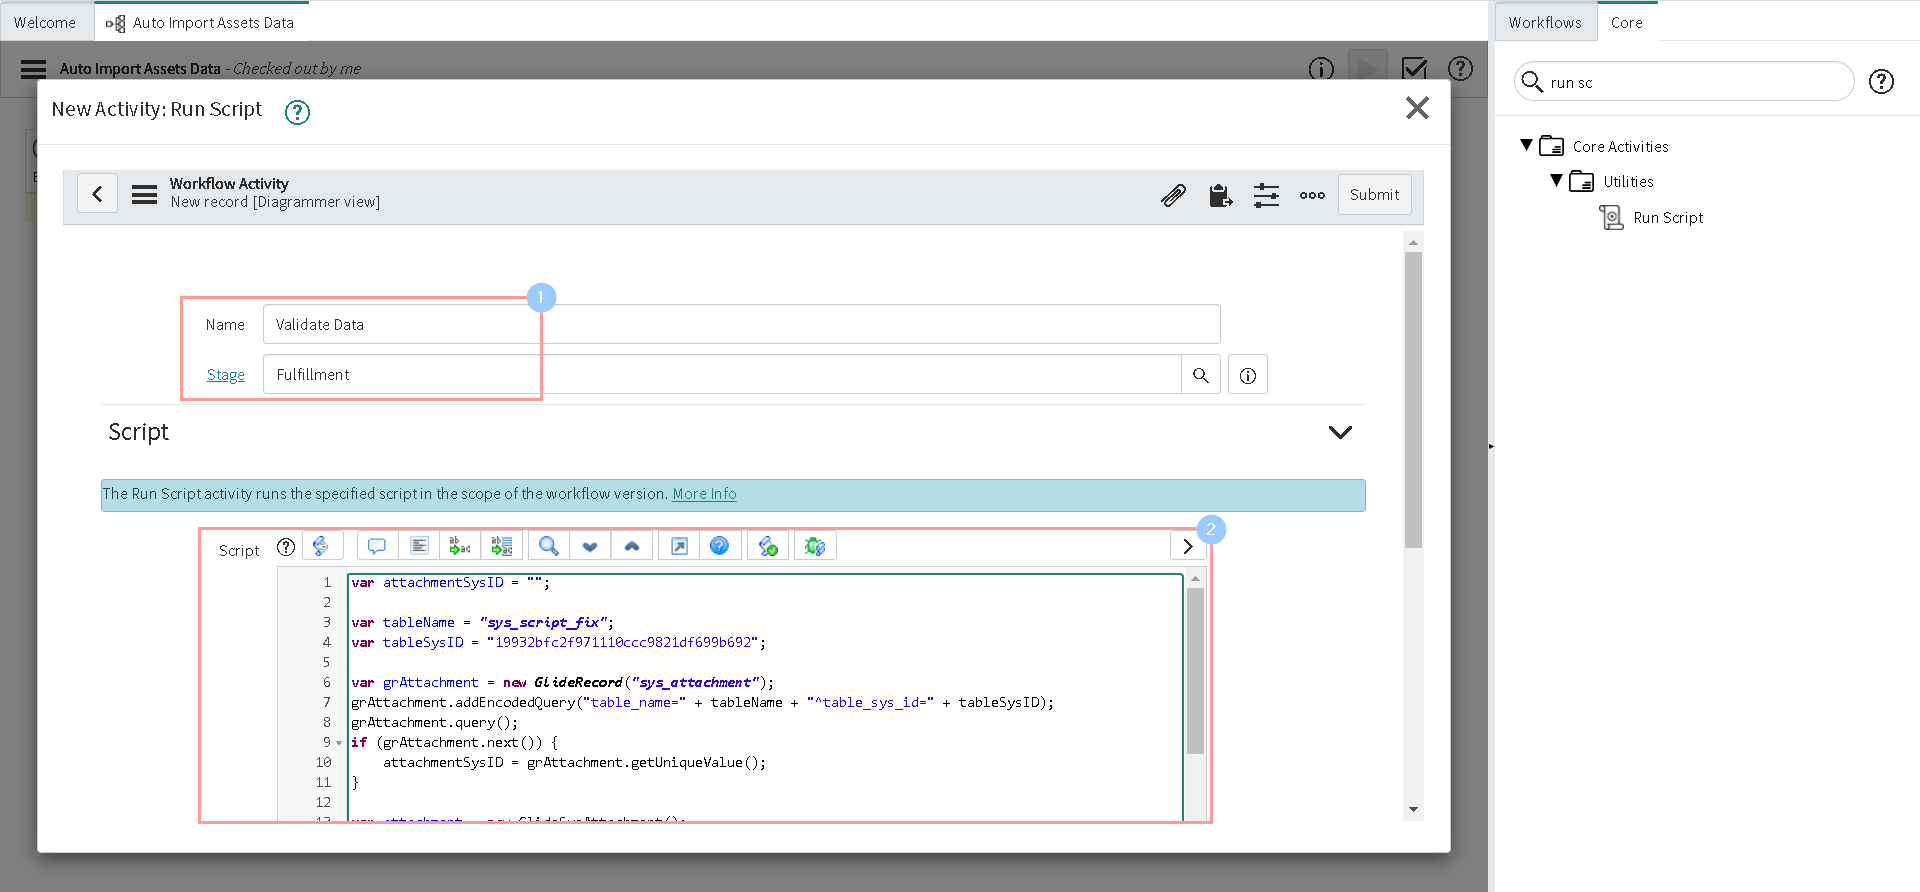The image size is (1920, 892).
Task: Find next occurrence down arrow
Action: tap(590, 546)
